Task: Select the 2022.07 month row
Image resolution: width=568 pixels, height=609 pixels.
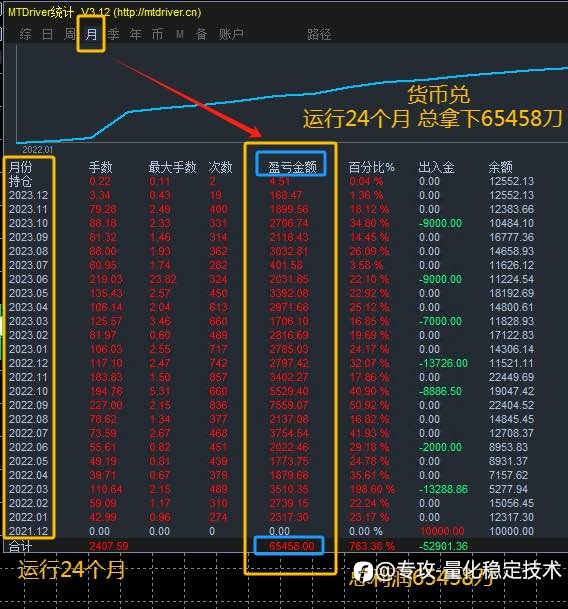Action: click(271, 433)
